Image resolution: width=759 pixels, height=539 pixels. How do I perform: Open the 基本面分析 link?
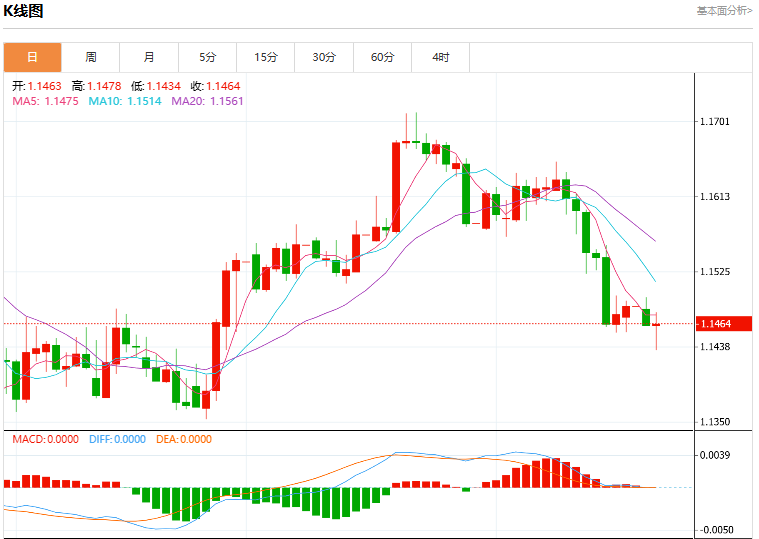724,11
